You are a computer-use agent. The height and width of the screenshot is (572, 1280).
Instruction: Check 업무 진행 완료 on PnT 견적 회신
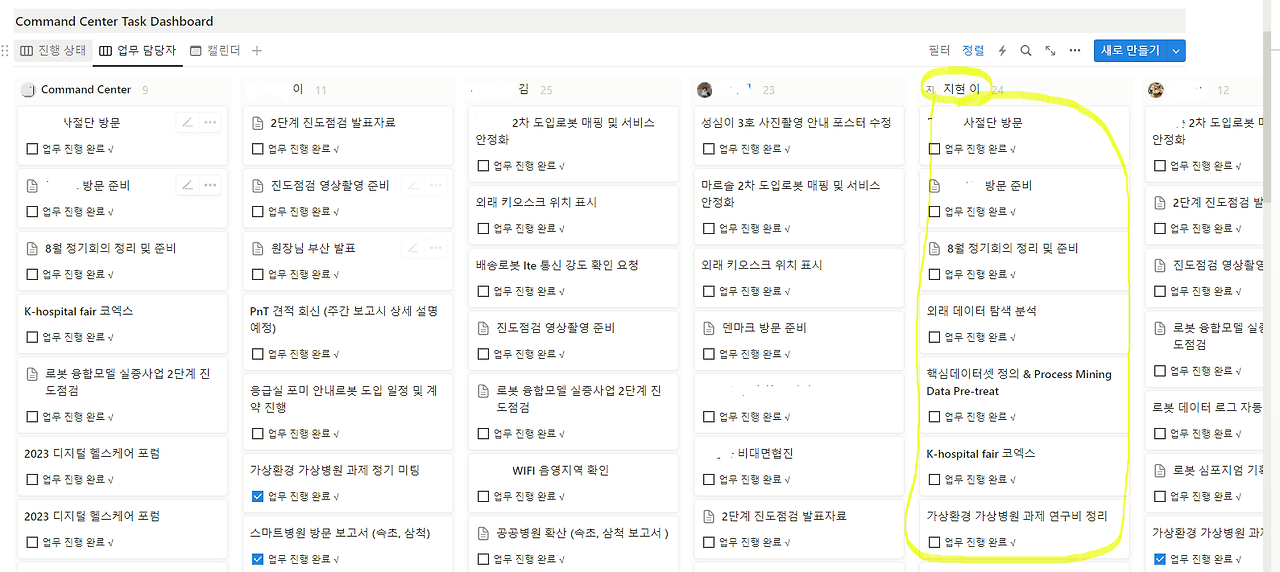coord(258,354)
